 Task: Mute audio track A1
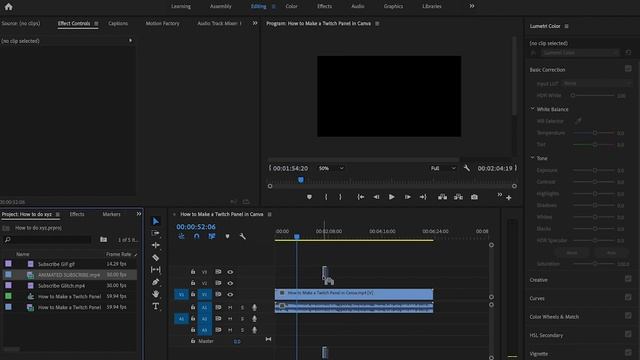(x=230, y=307)
